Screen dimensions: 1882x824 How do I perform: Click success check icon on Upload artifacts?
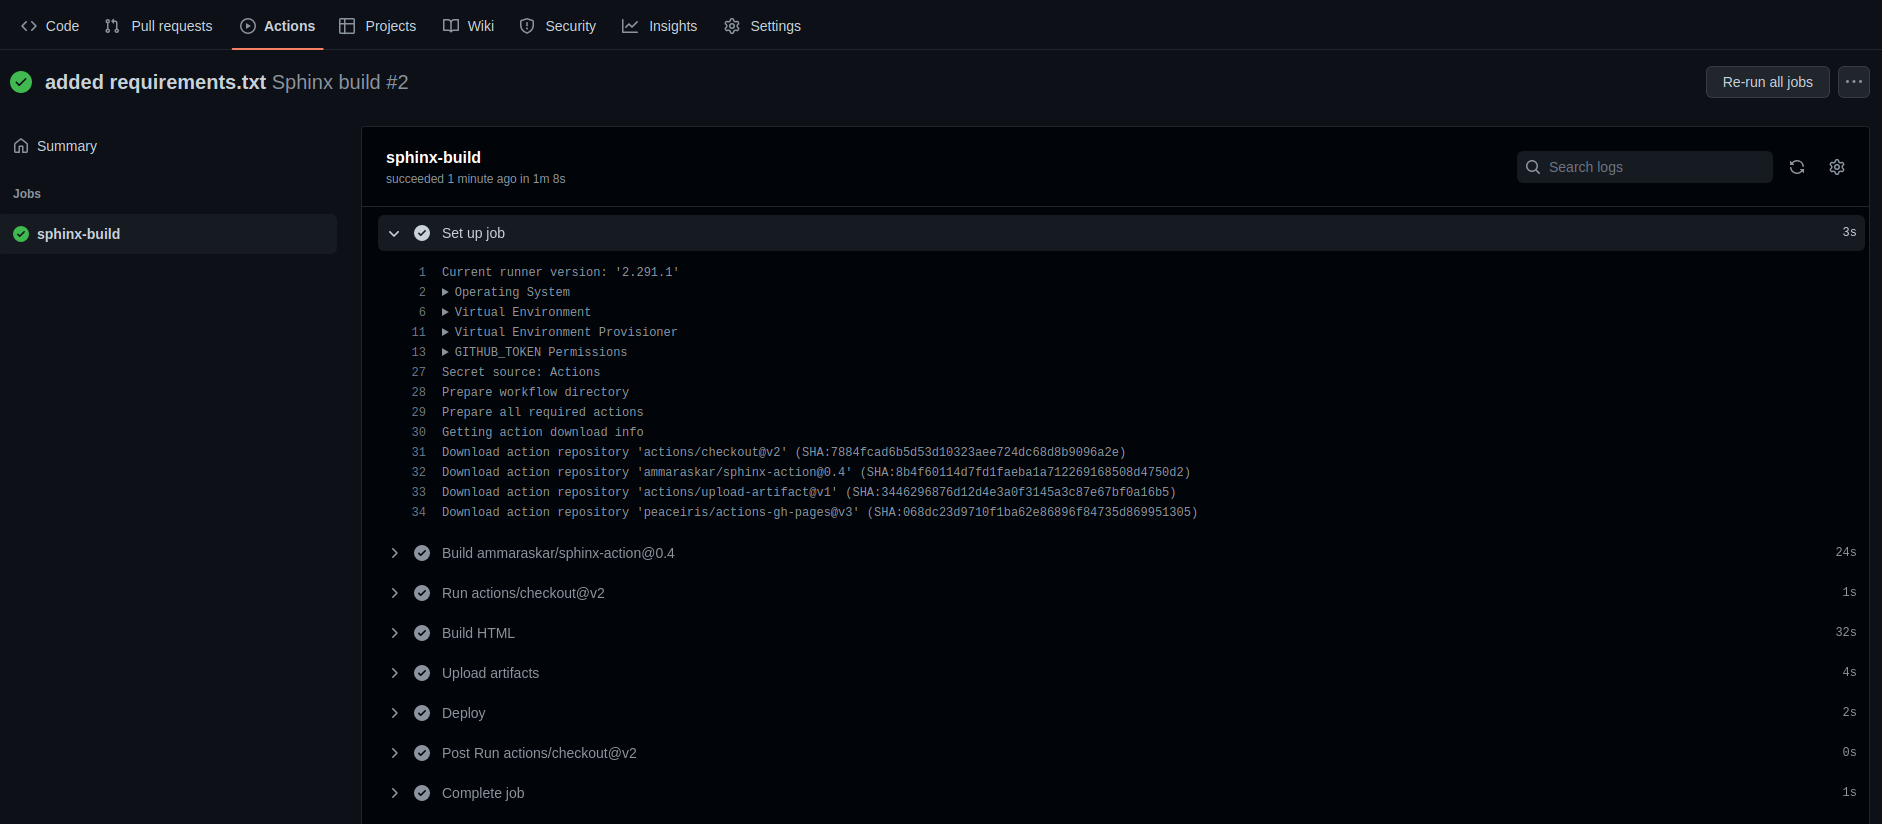(x=422, y=673)
